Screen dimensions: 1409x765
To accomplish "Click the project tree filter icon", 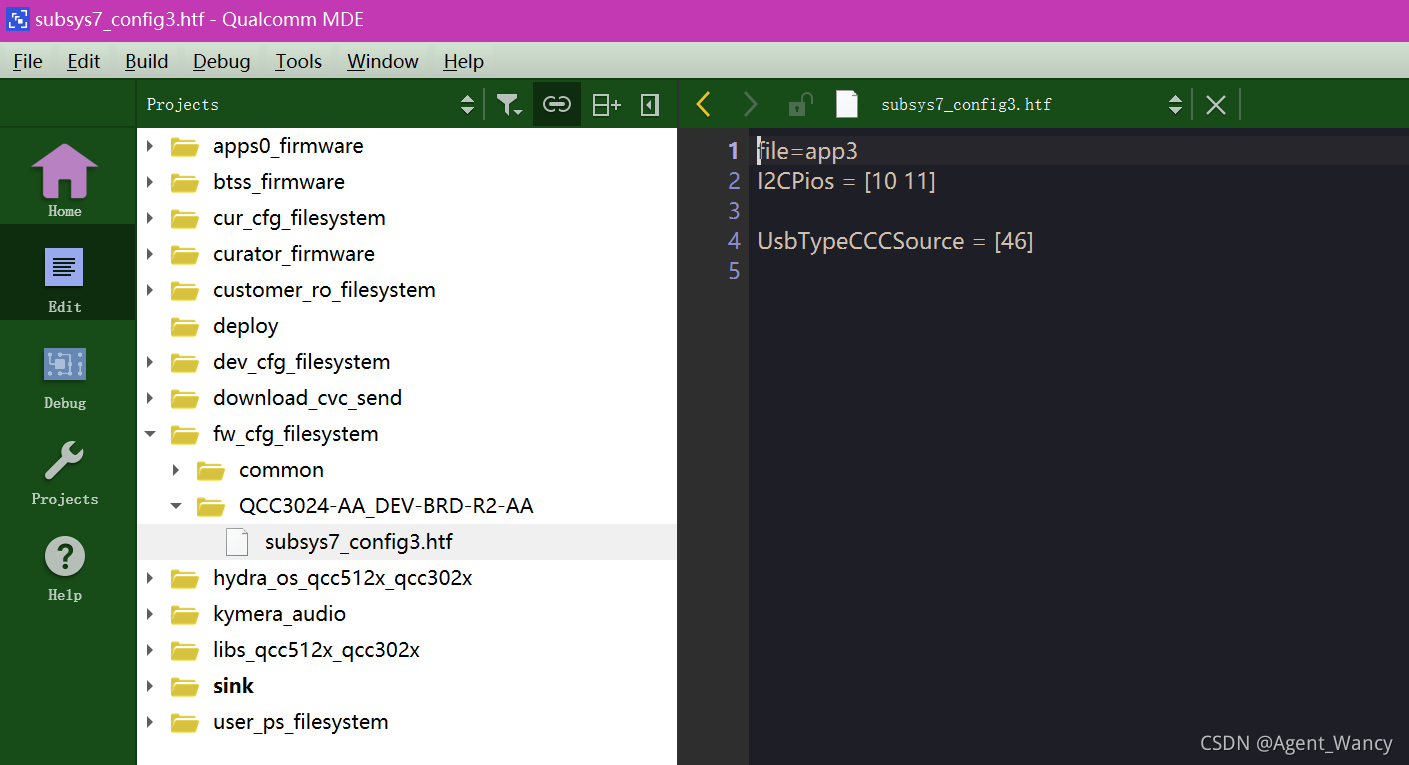I will tap(509, 104).
